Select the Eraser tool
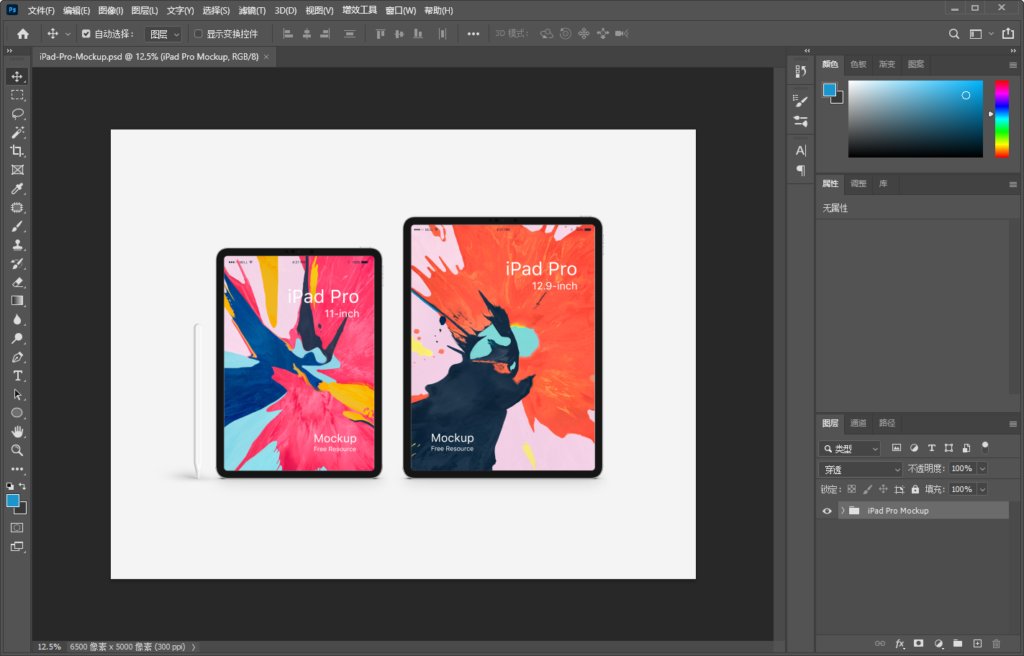1024x656 pixels. coord(17,282)
